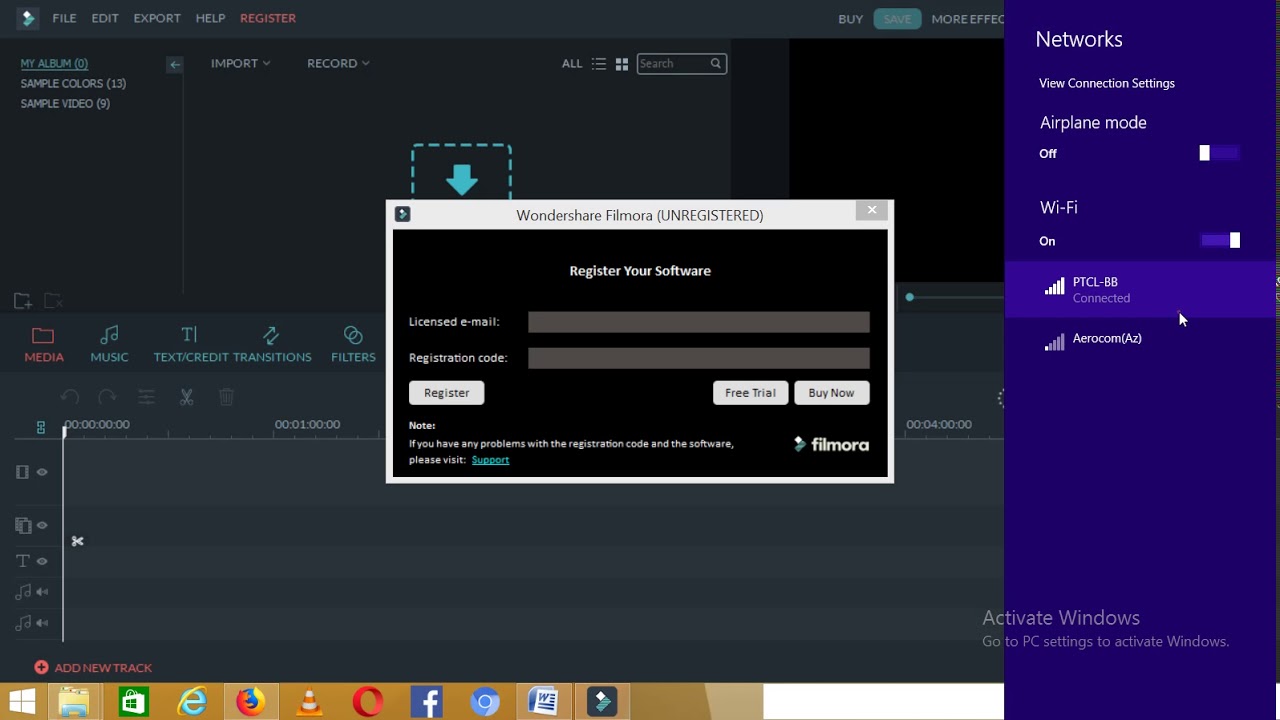Click the Licensed e-mail field
Image resolution: width=1280 pixels, height=720 pixels.
(698, 322)
